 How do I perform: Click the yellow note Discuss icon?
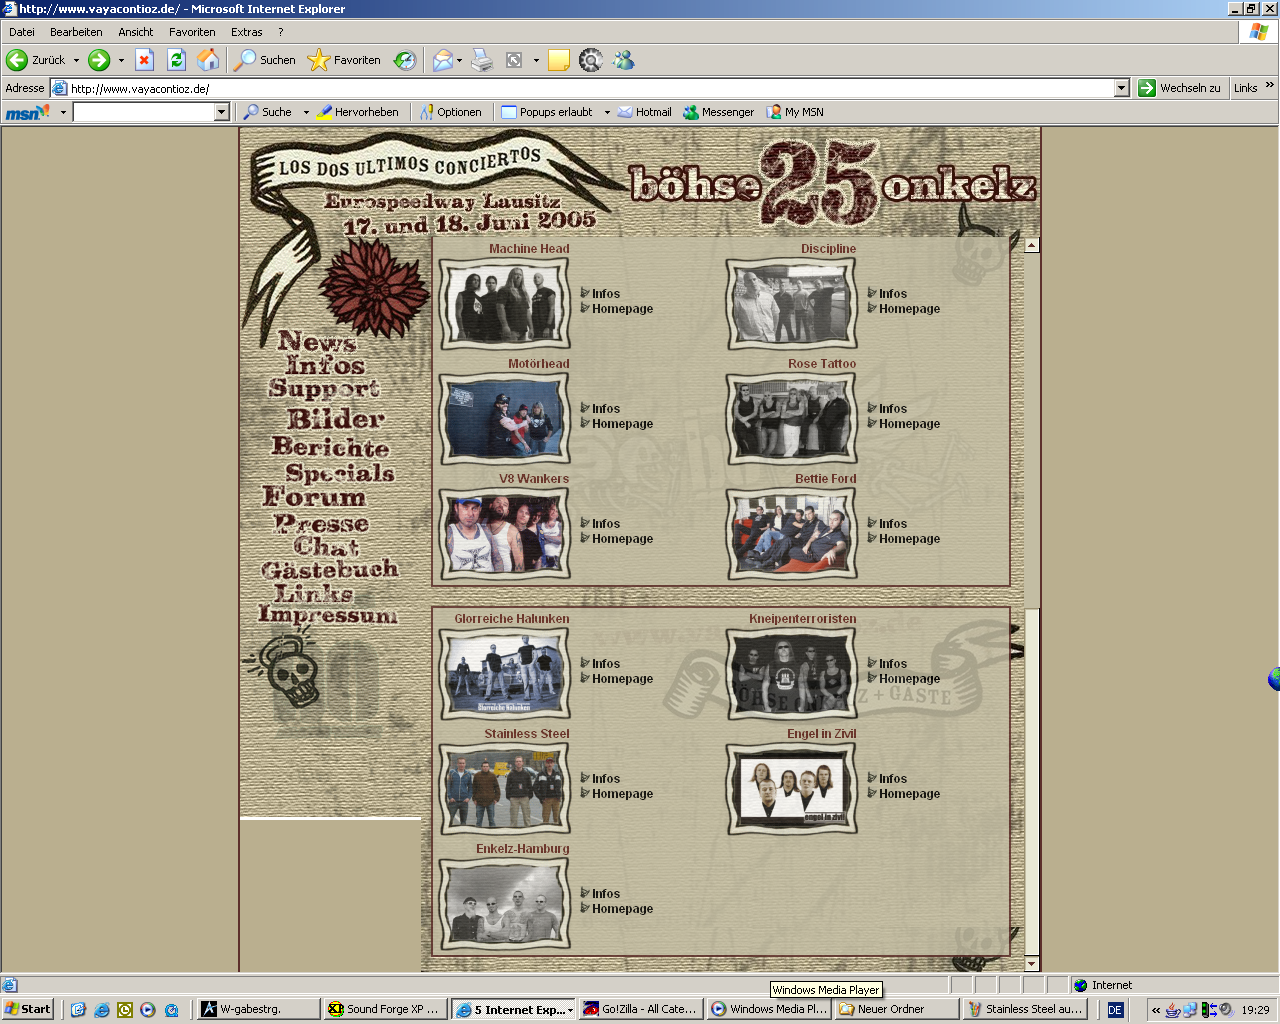point(559,60)
